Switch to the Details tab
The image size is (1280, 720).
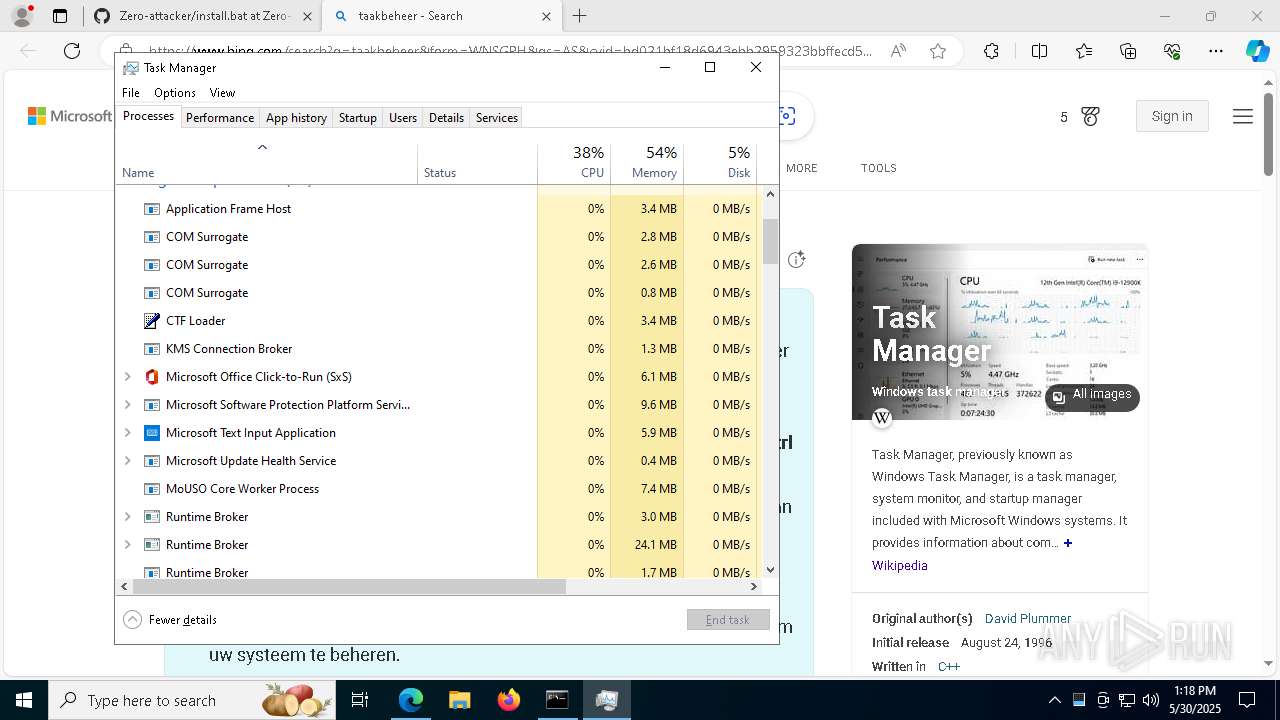pos(446,117)
